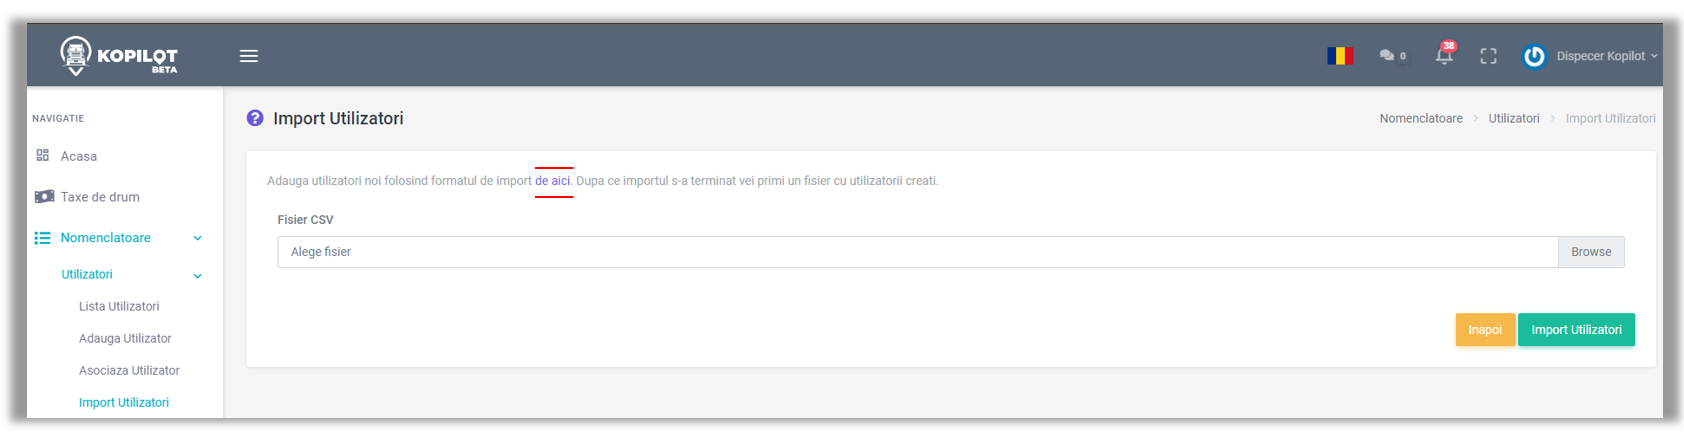Go to Acasa in navigation

tap(78, 156)
